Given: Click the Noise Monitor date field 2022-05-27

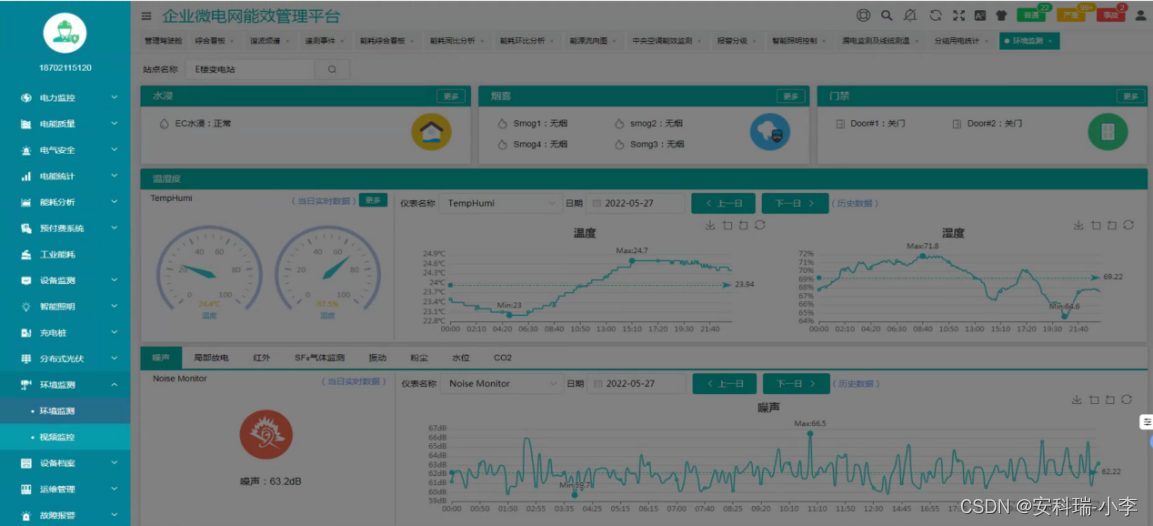Looking at the screenshot, I should 636,383.
